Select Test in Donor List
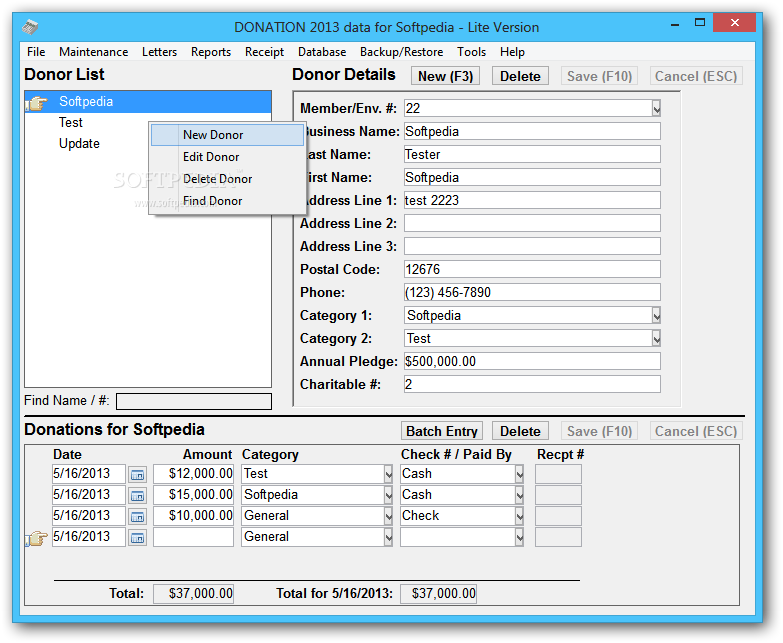The image size is (783, 643). [70, 122]
